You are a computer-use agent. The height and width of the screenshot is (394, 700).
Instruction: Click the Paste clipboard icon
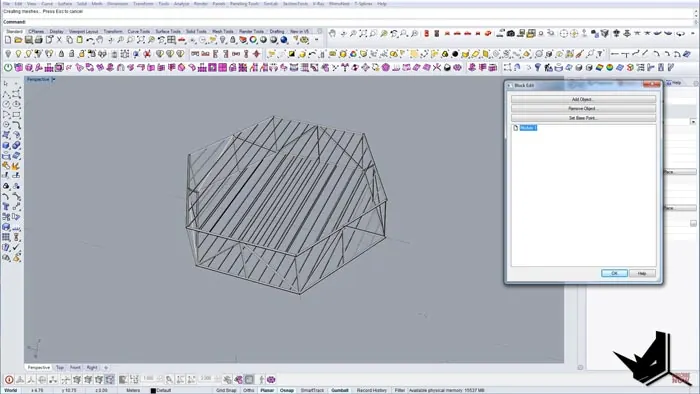[79, 40]
